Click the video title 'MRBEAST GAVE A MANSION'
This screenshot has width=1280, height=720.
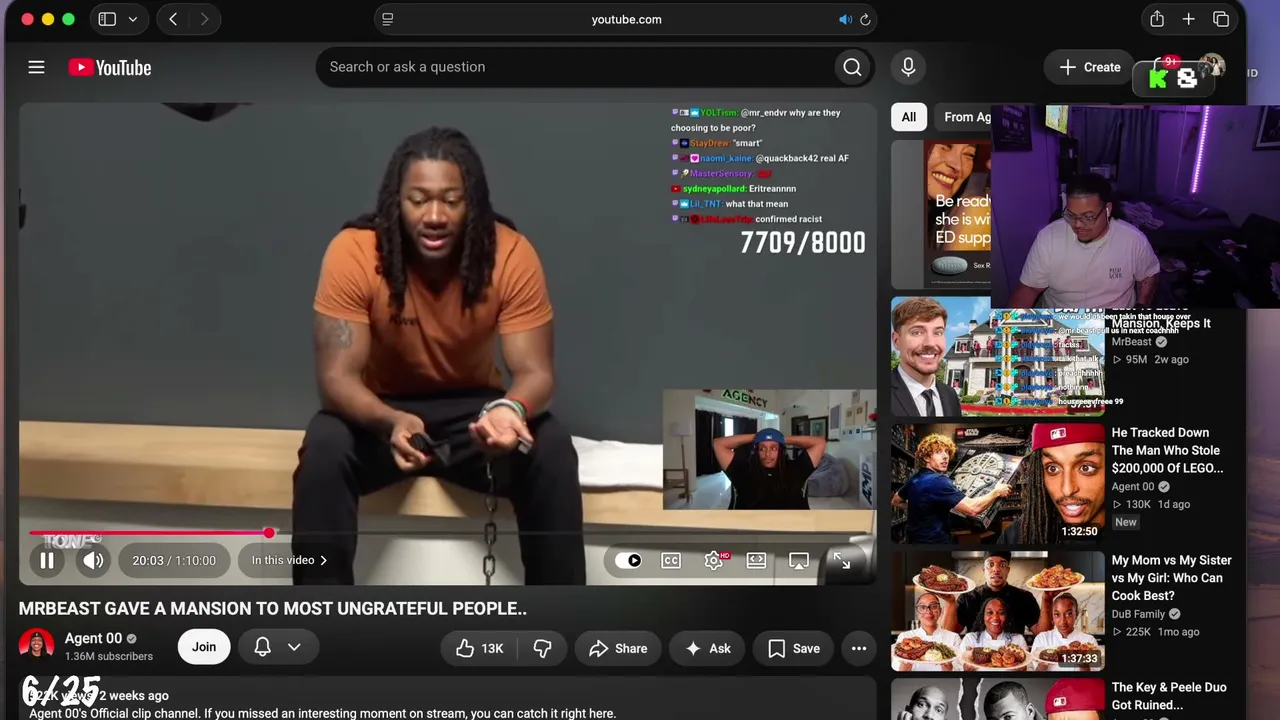click(273, 608)
